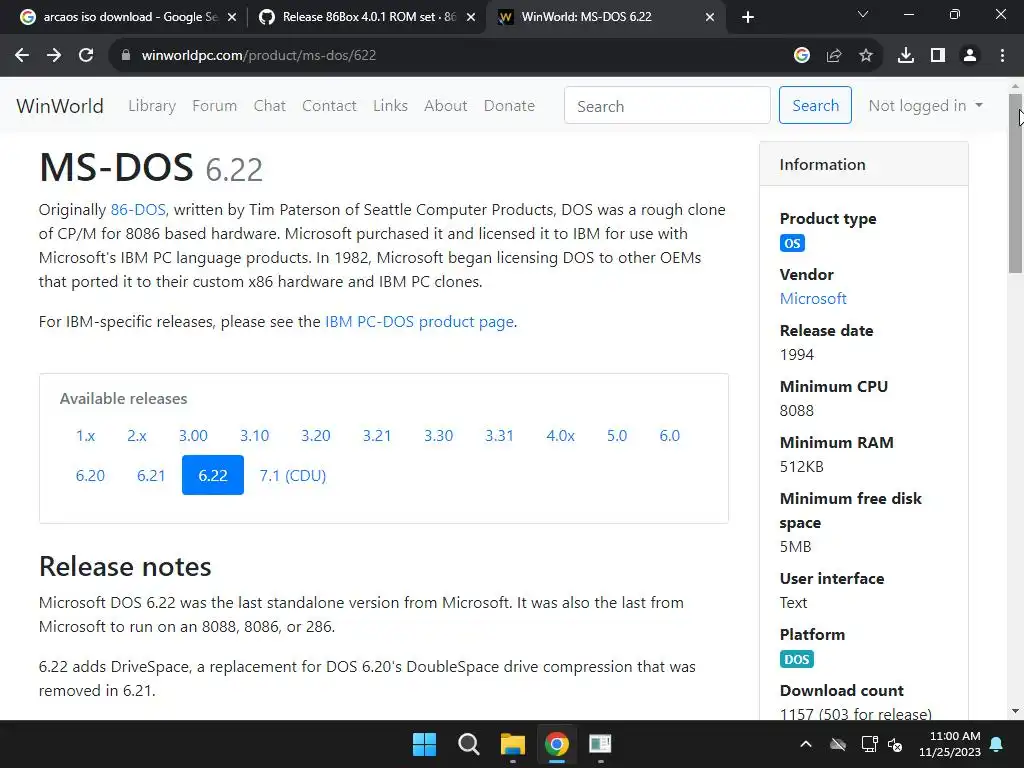Viewport: 1024px width, 768px height.
Task: Click the Search button
Action: [815, 105]
